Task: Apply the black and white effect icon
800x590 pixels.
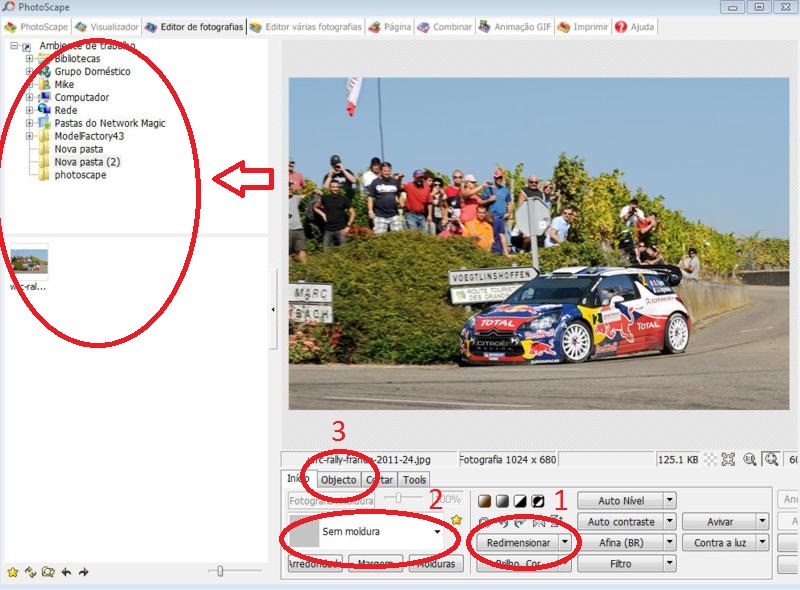Action: (x=520, y=501)
